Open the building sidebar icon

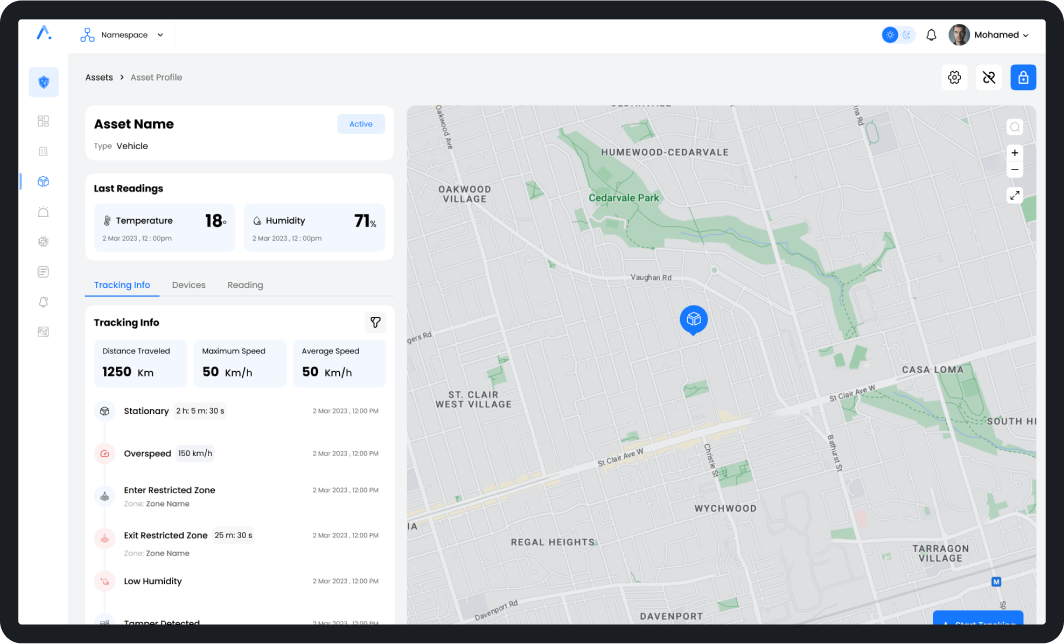[x=43, y=151]
